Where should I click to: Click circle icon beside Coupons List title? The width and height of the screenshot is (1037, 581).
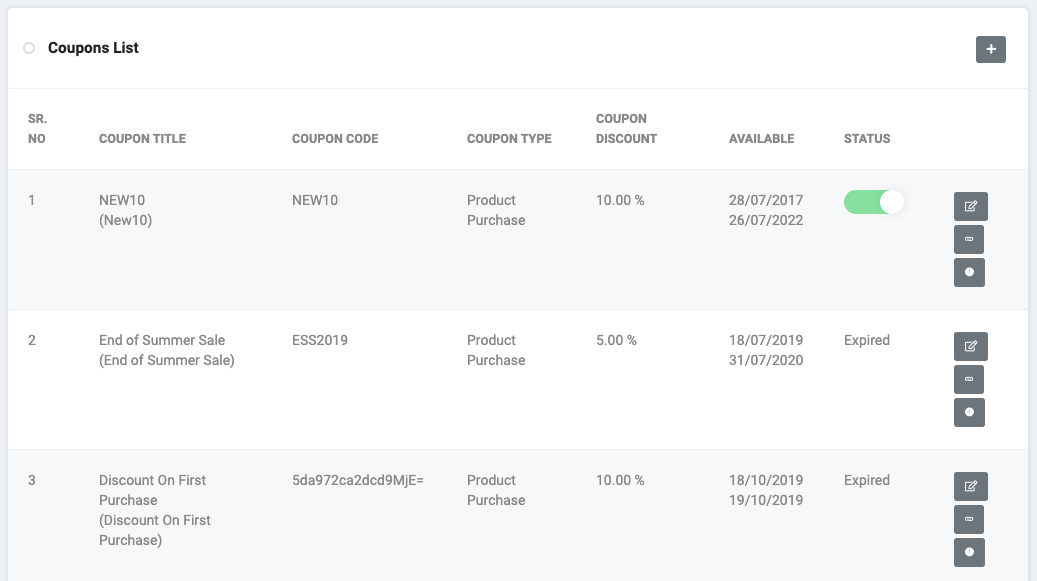click(29, 48)
